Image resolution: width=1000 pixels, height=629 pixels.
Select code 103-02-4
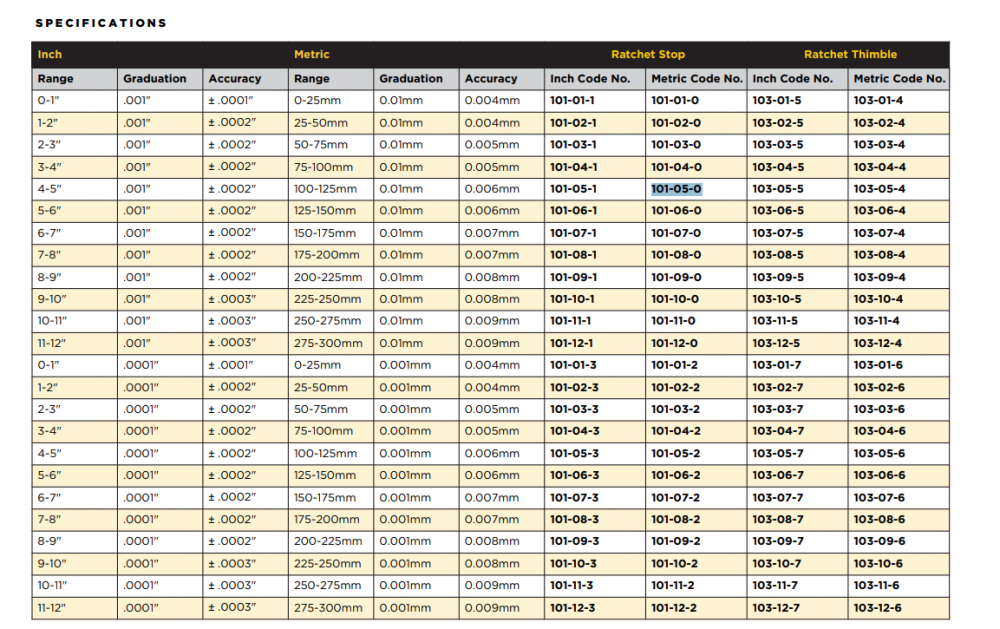(x=879, y=122)
